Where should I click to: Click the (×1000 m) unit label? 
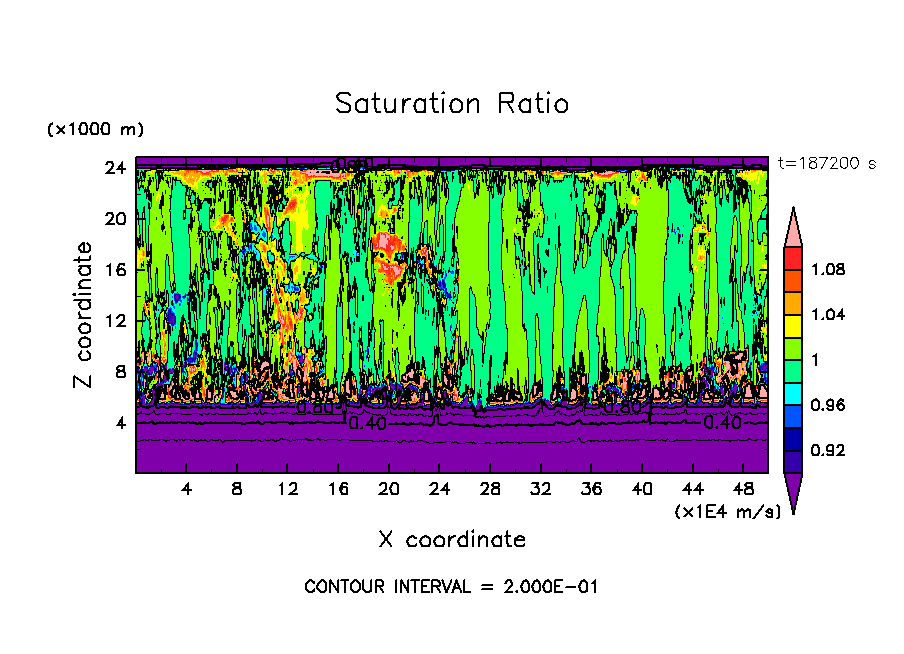(95, 129)
